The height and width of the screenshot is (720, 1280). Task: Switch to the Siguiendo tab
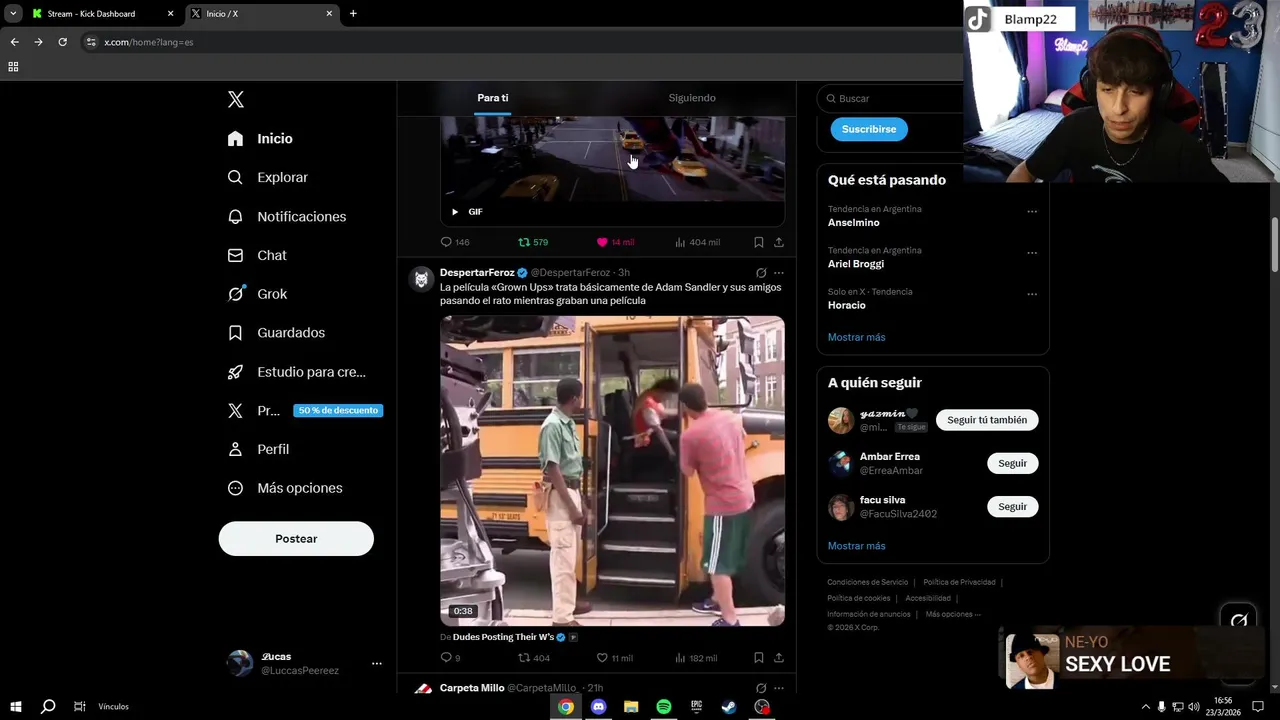(x=692, y=98)
